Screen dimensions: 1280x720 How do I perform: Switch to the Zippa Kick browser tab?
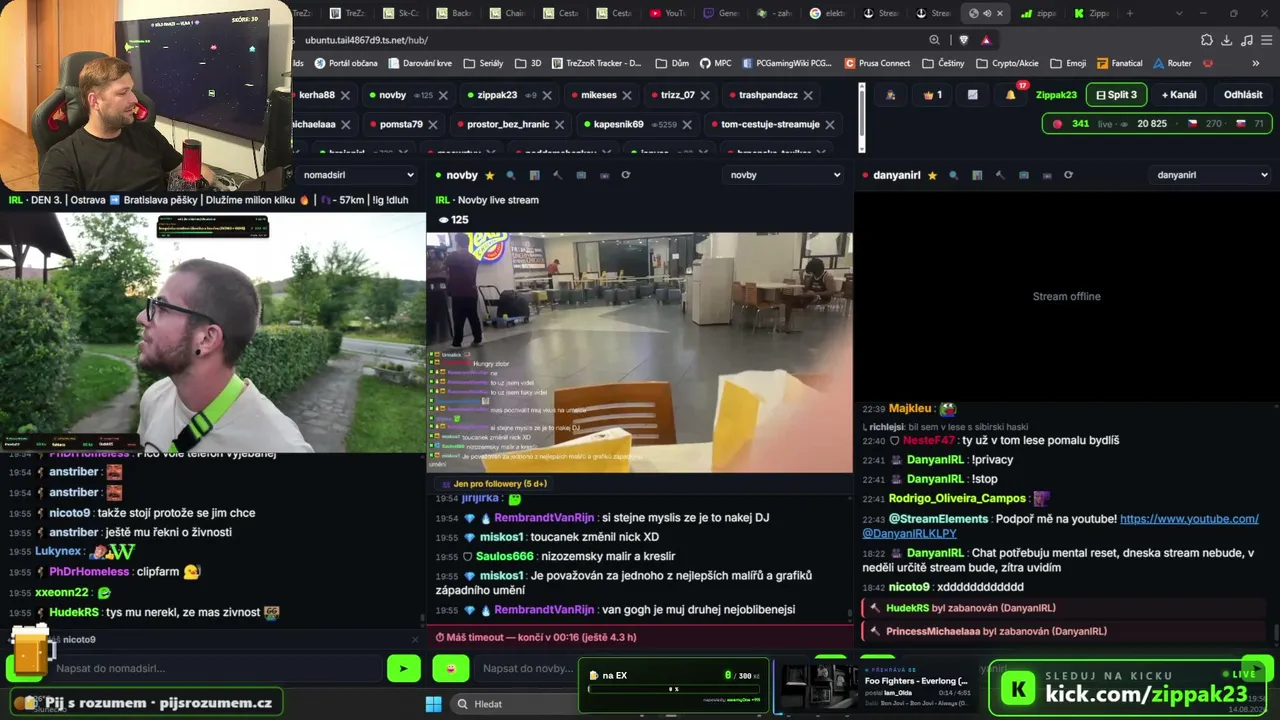click(x=1090, y=13)
